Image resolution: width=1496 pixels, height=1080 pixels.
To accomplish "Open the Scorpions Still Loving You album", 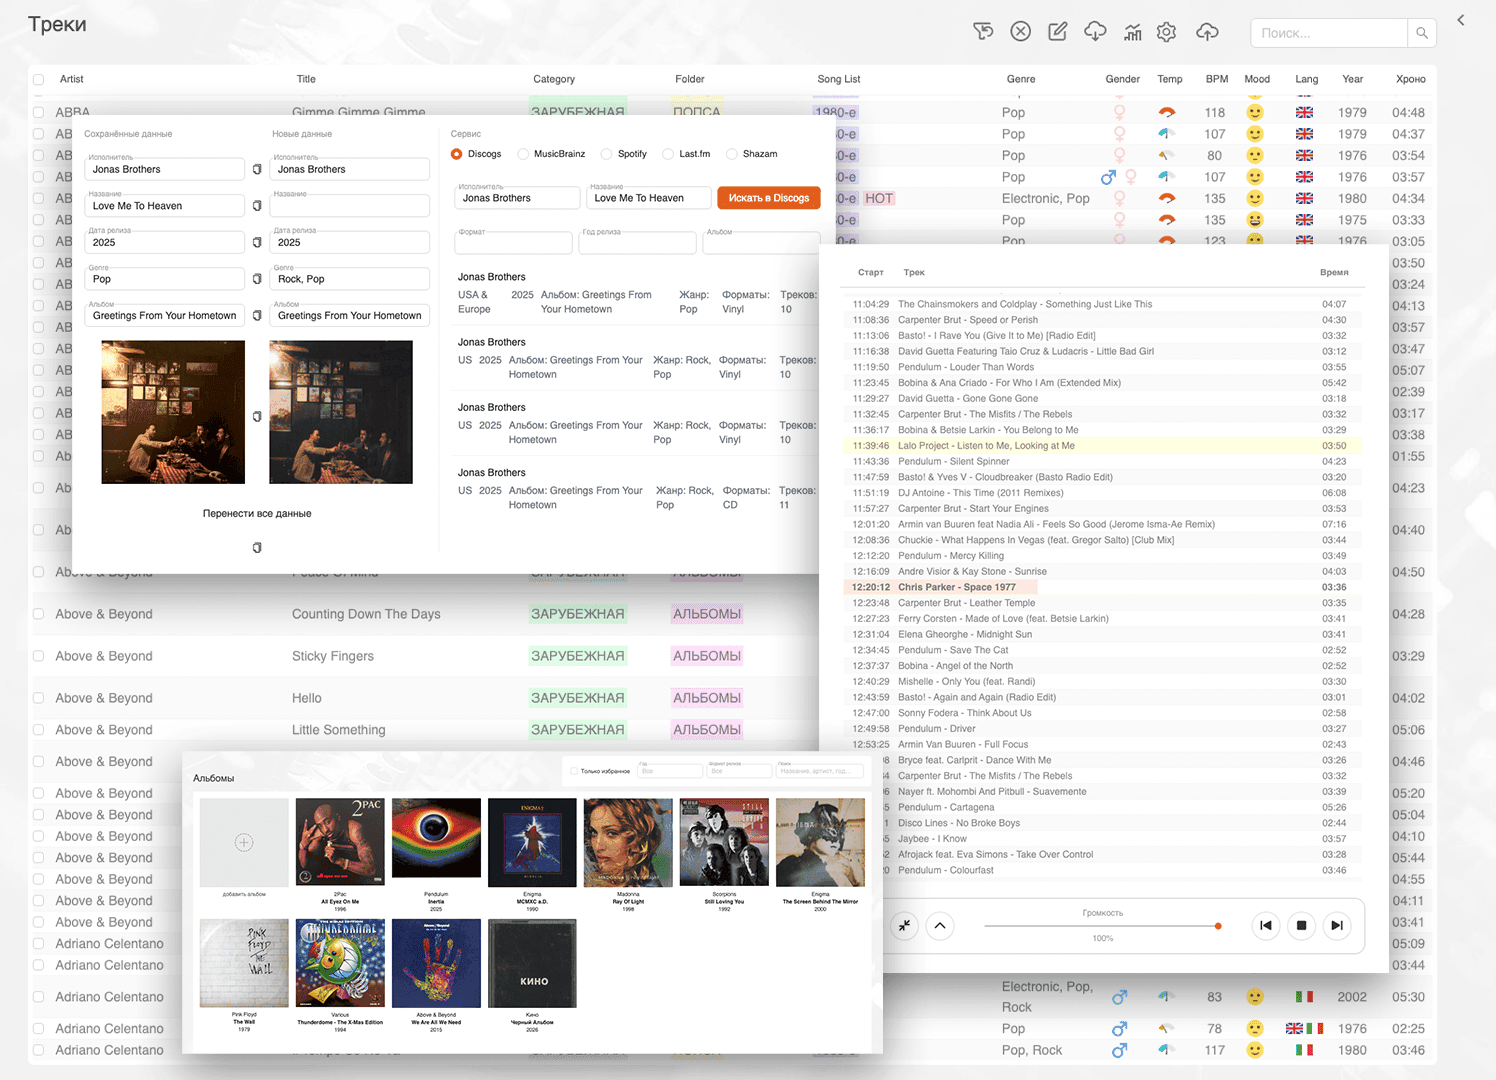I will (x=724, y=843).
